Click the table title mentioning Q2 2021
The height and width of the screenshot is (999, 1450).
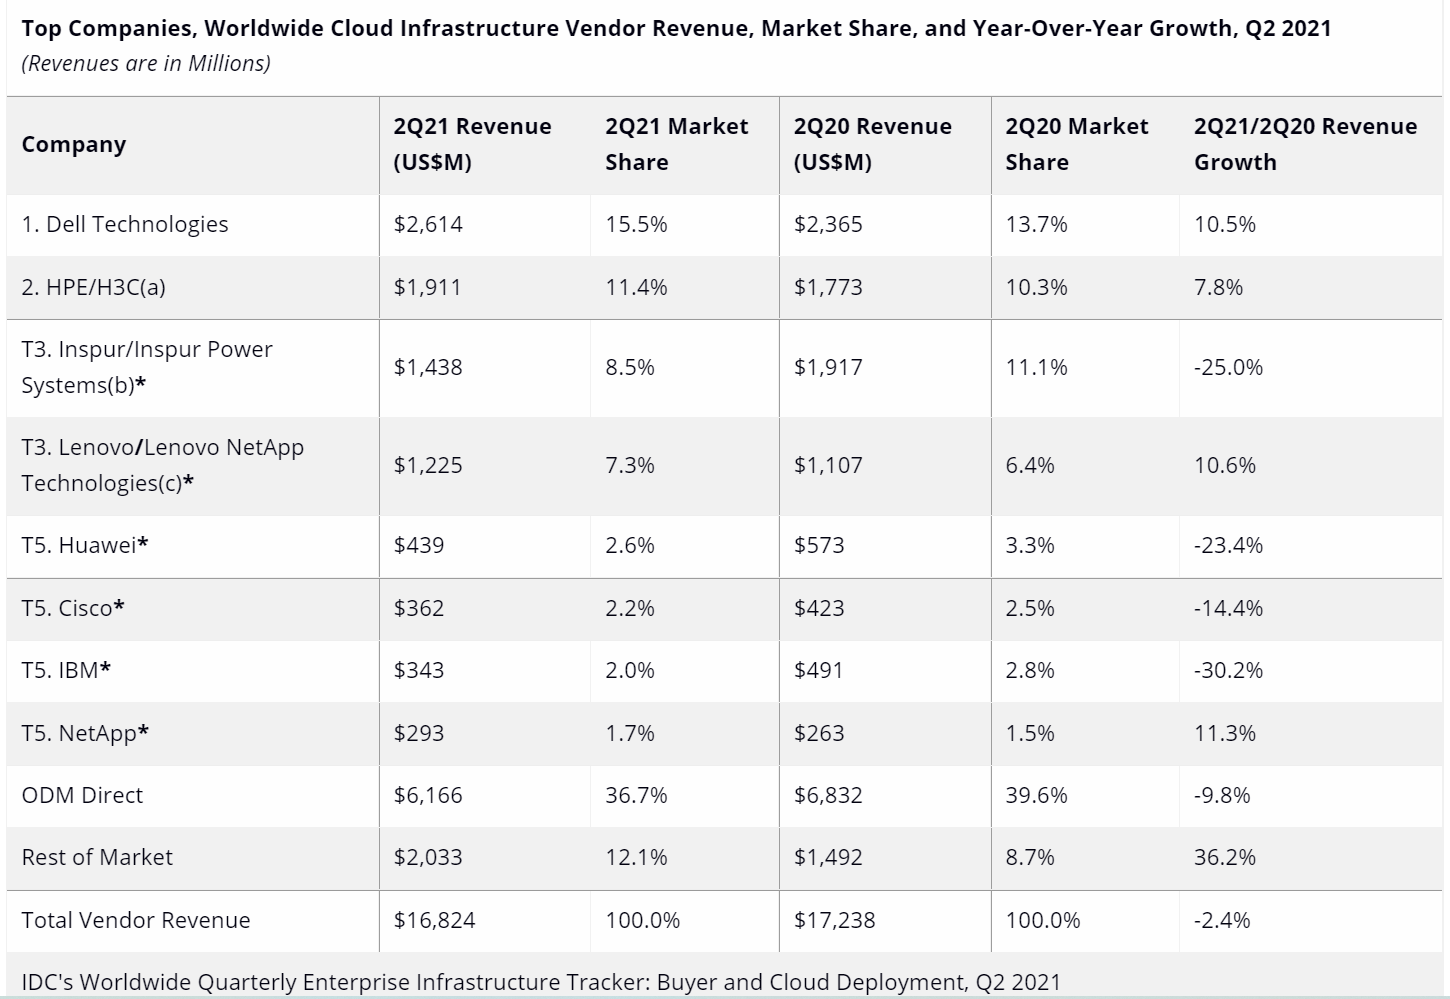tap(676, 28)
